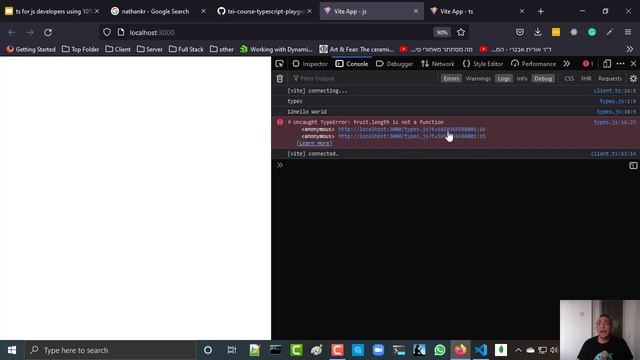Toggle the Info filter in console
Screen dimensions: 640x360
click(x=522, y=78)
